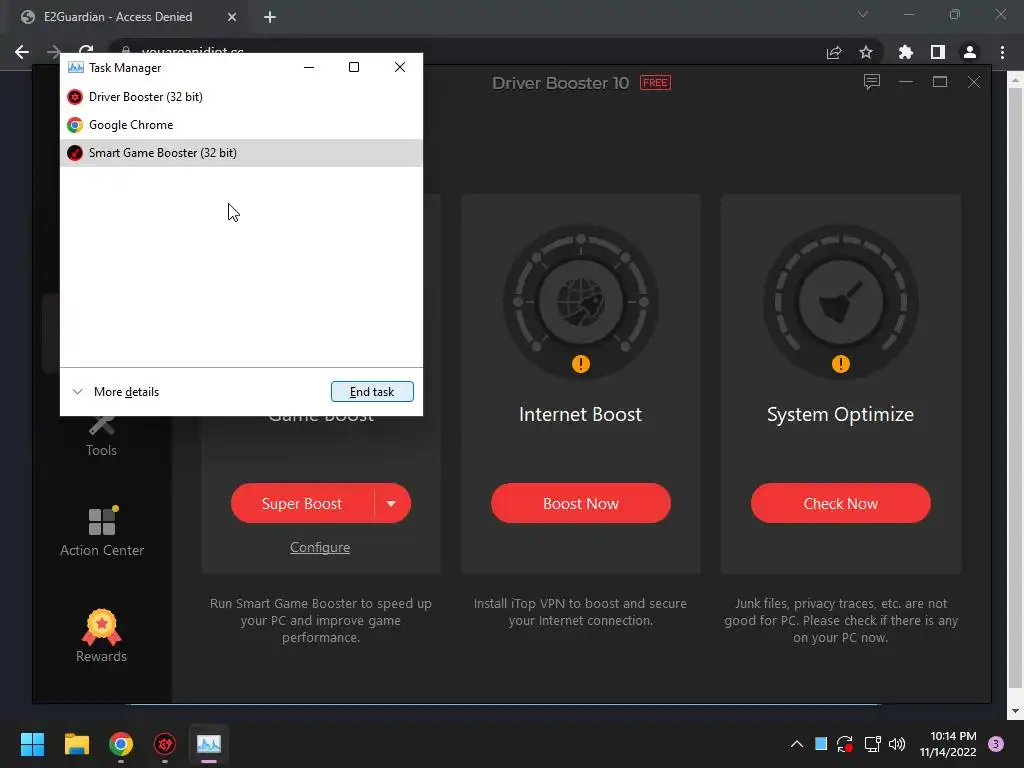This screenshot has height=768, width=1024.
Task: Open a new Chrome tab
Action: 270,18
